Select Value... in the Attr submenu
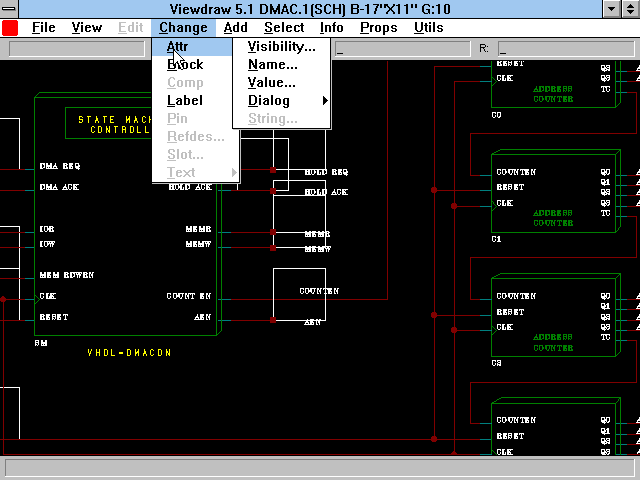This screenshot has width=640, height=480. point(282,82)
